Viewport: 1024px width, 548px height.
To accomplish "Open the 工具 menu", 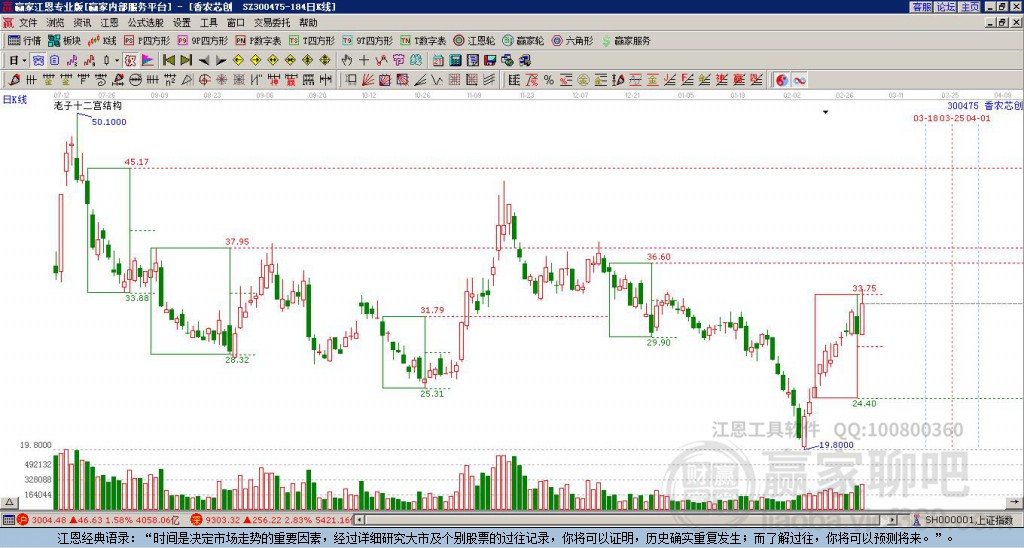I will pos(209,23).
